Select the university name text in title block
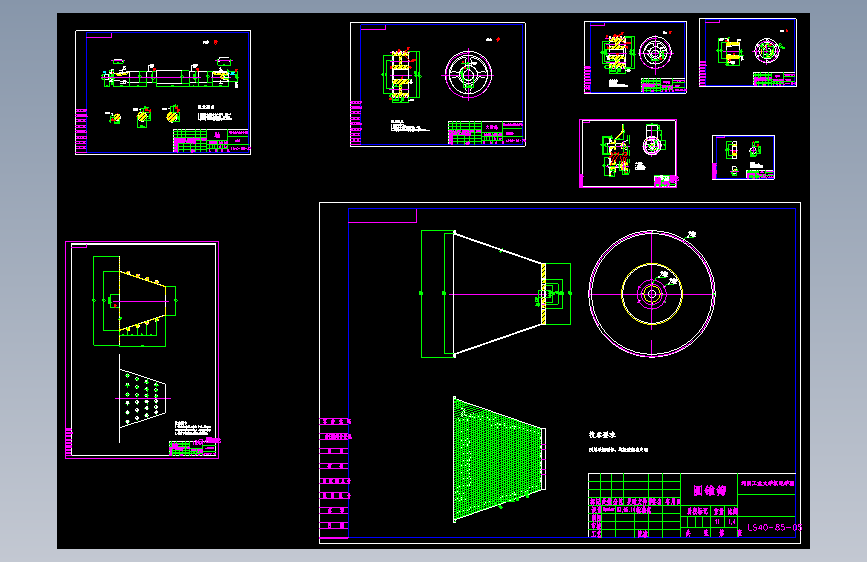The image size is (867, 562). tap(767, 483)
